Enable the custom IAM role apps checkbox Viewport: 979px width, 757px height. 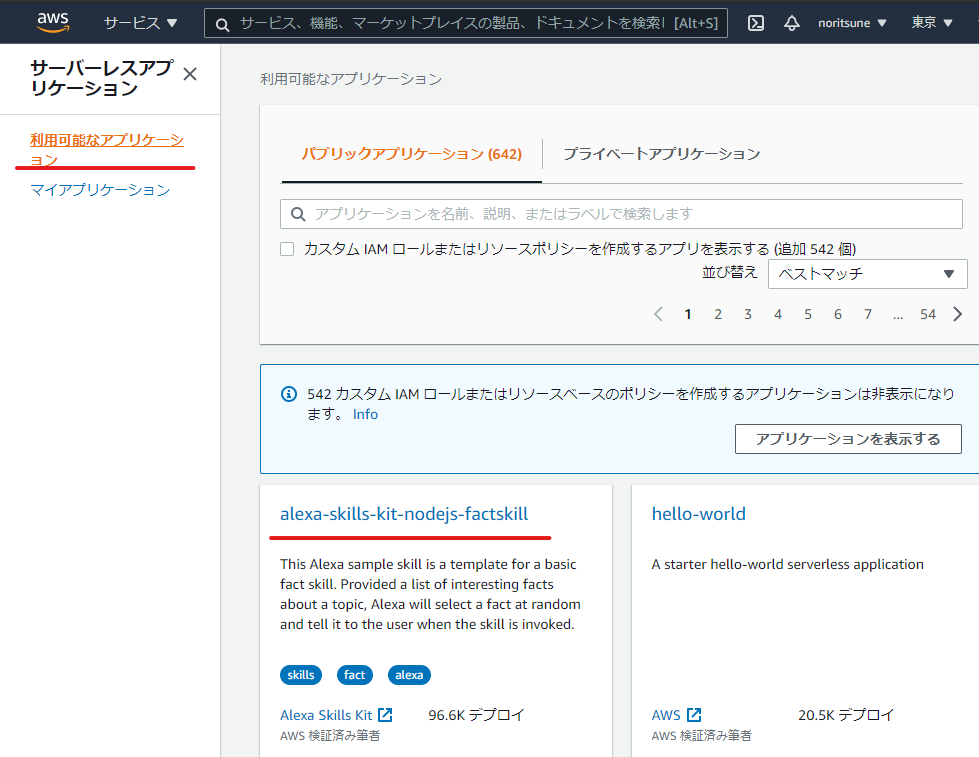287,249
